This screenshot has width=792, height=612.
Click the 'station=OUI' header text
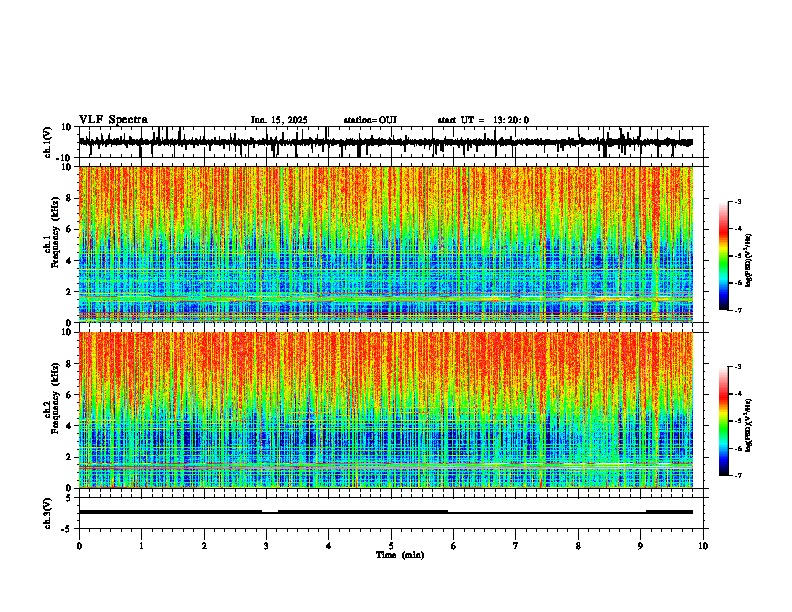point(370,120)
